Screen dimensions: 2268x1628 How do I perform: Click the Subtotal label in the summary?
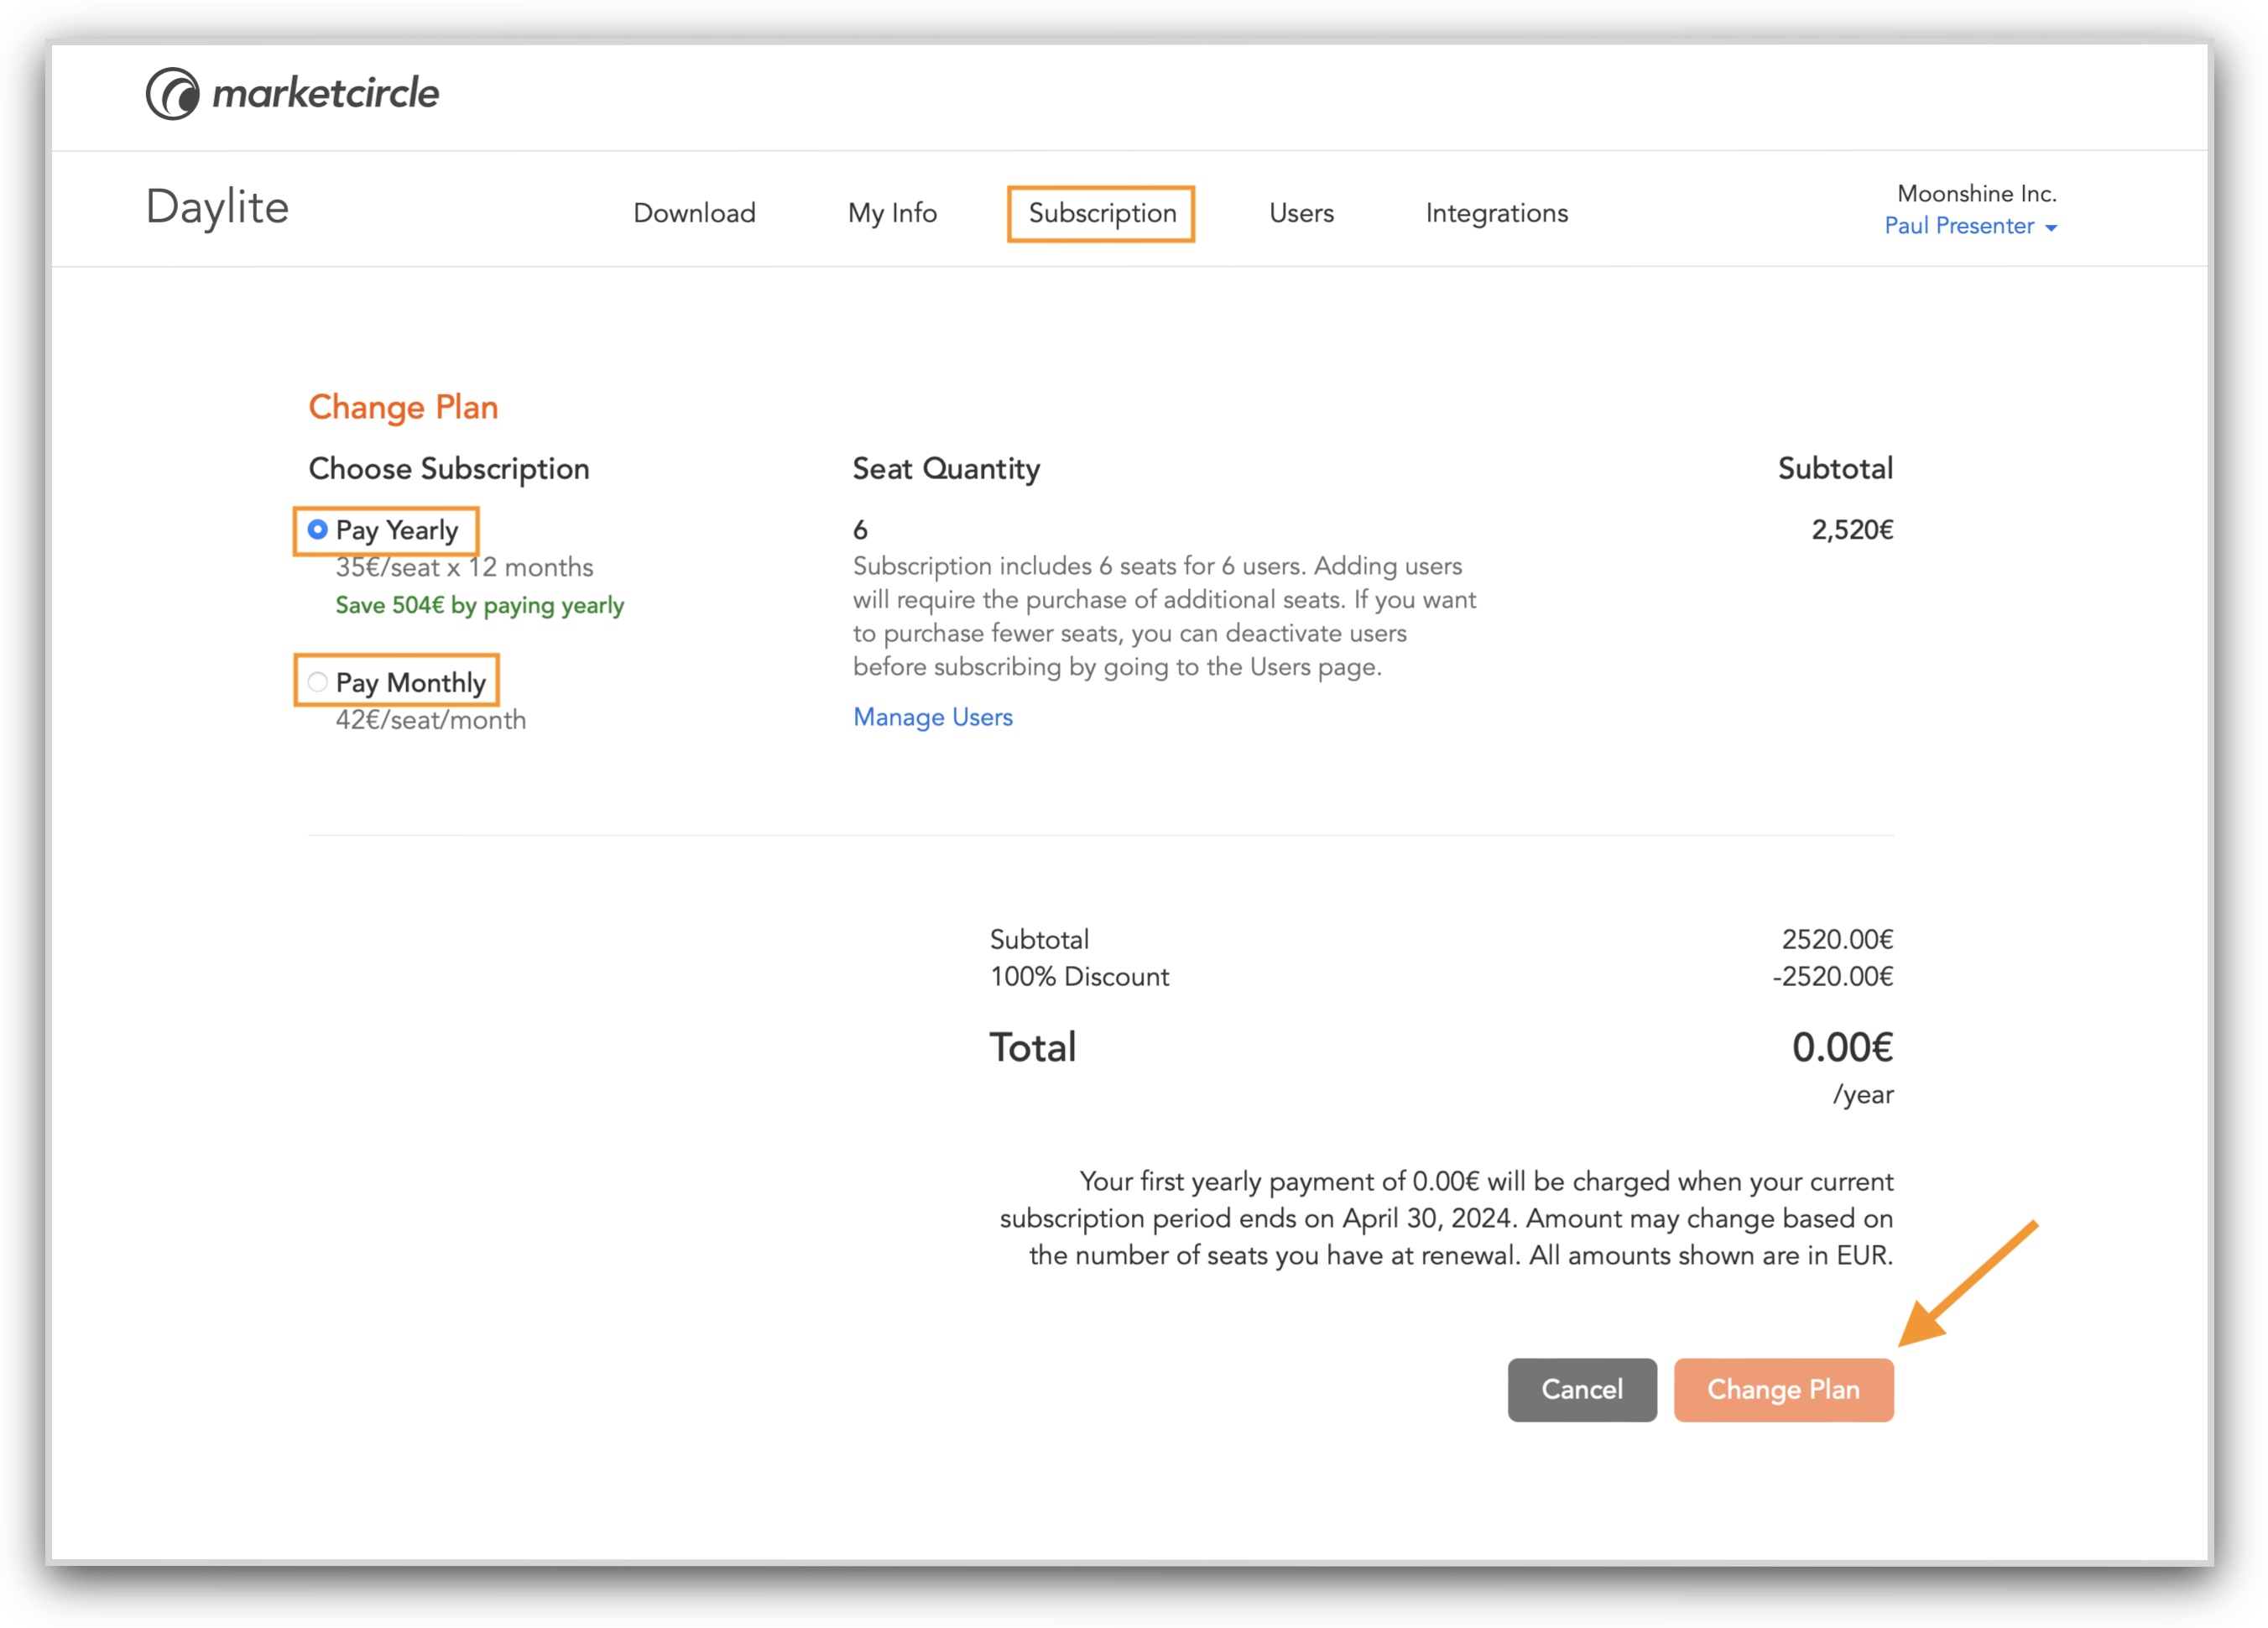(1039, 939)
